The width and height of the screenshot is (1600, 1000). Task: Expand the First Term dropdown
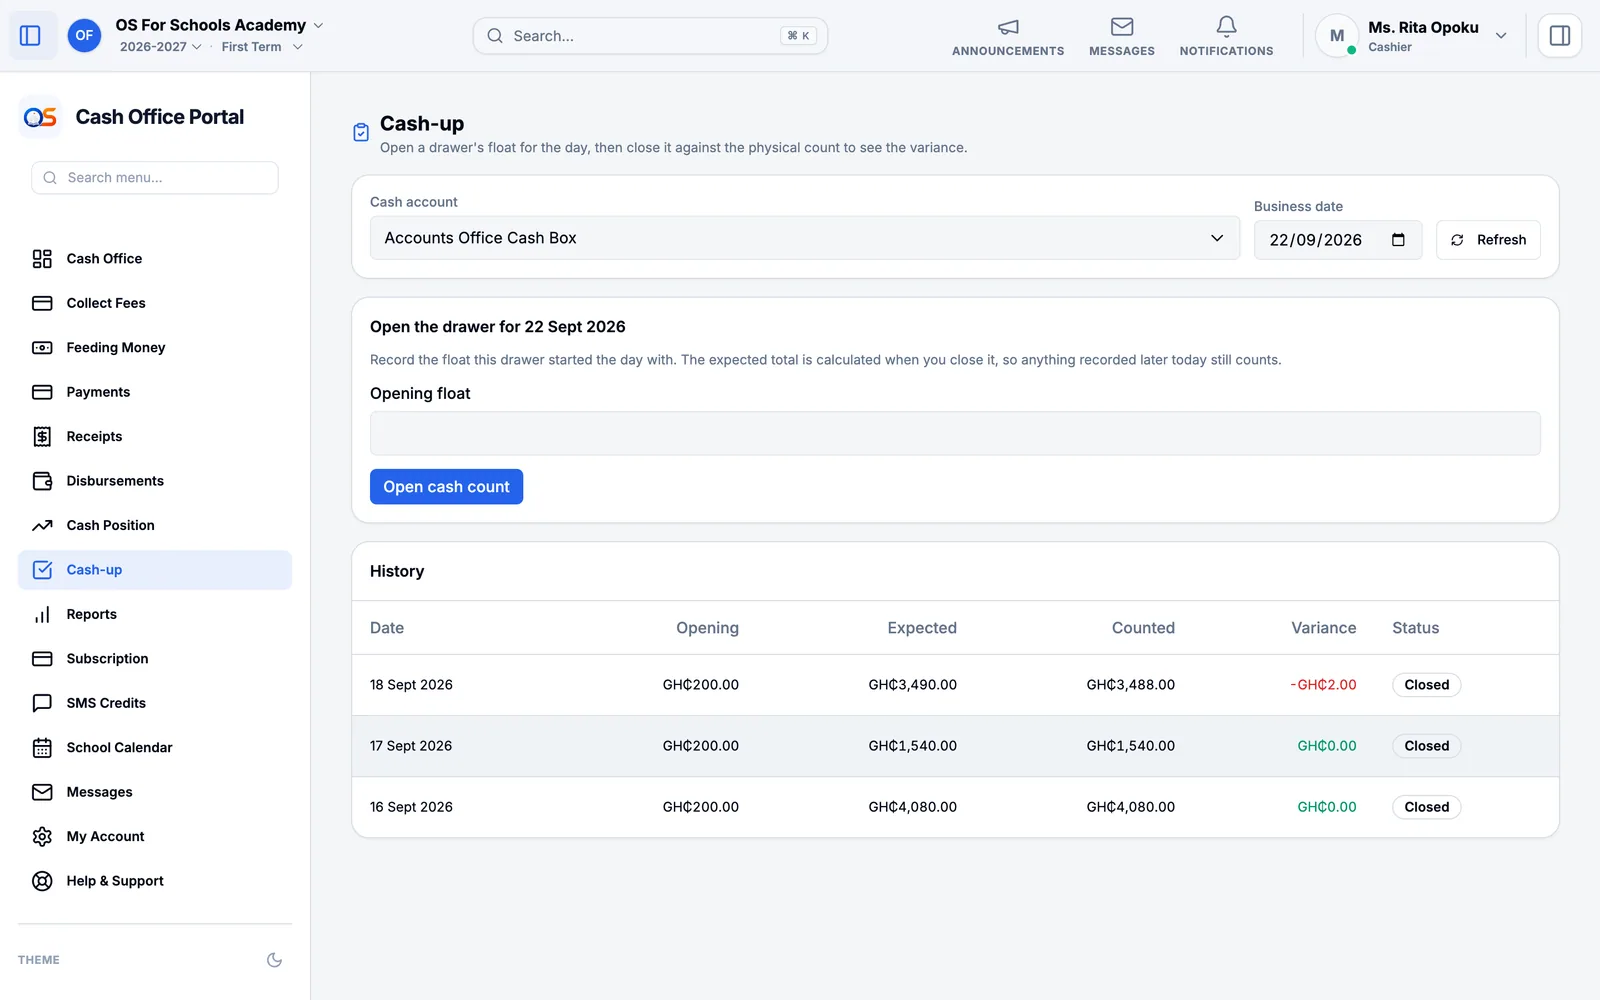pos(261,47)
